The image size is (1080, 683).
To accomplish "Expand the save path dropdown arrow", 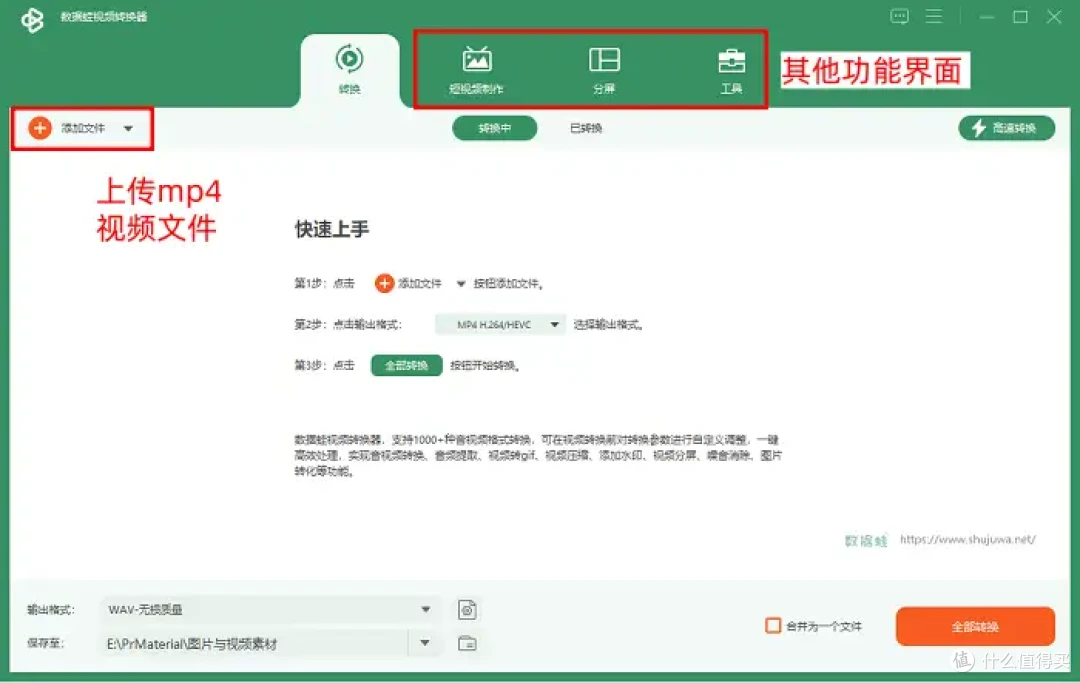I will 425,643.
